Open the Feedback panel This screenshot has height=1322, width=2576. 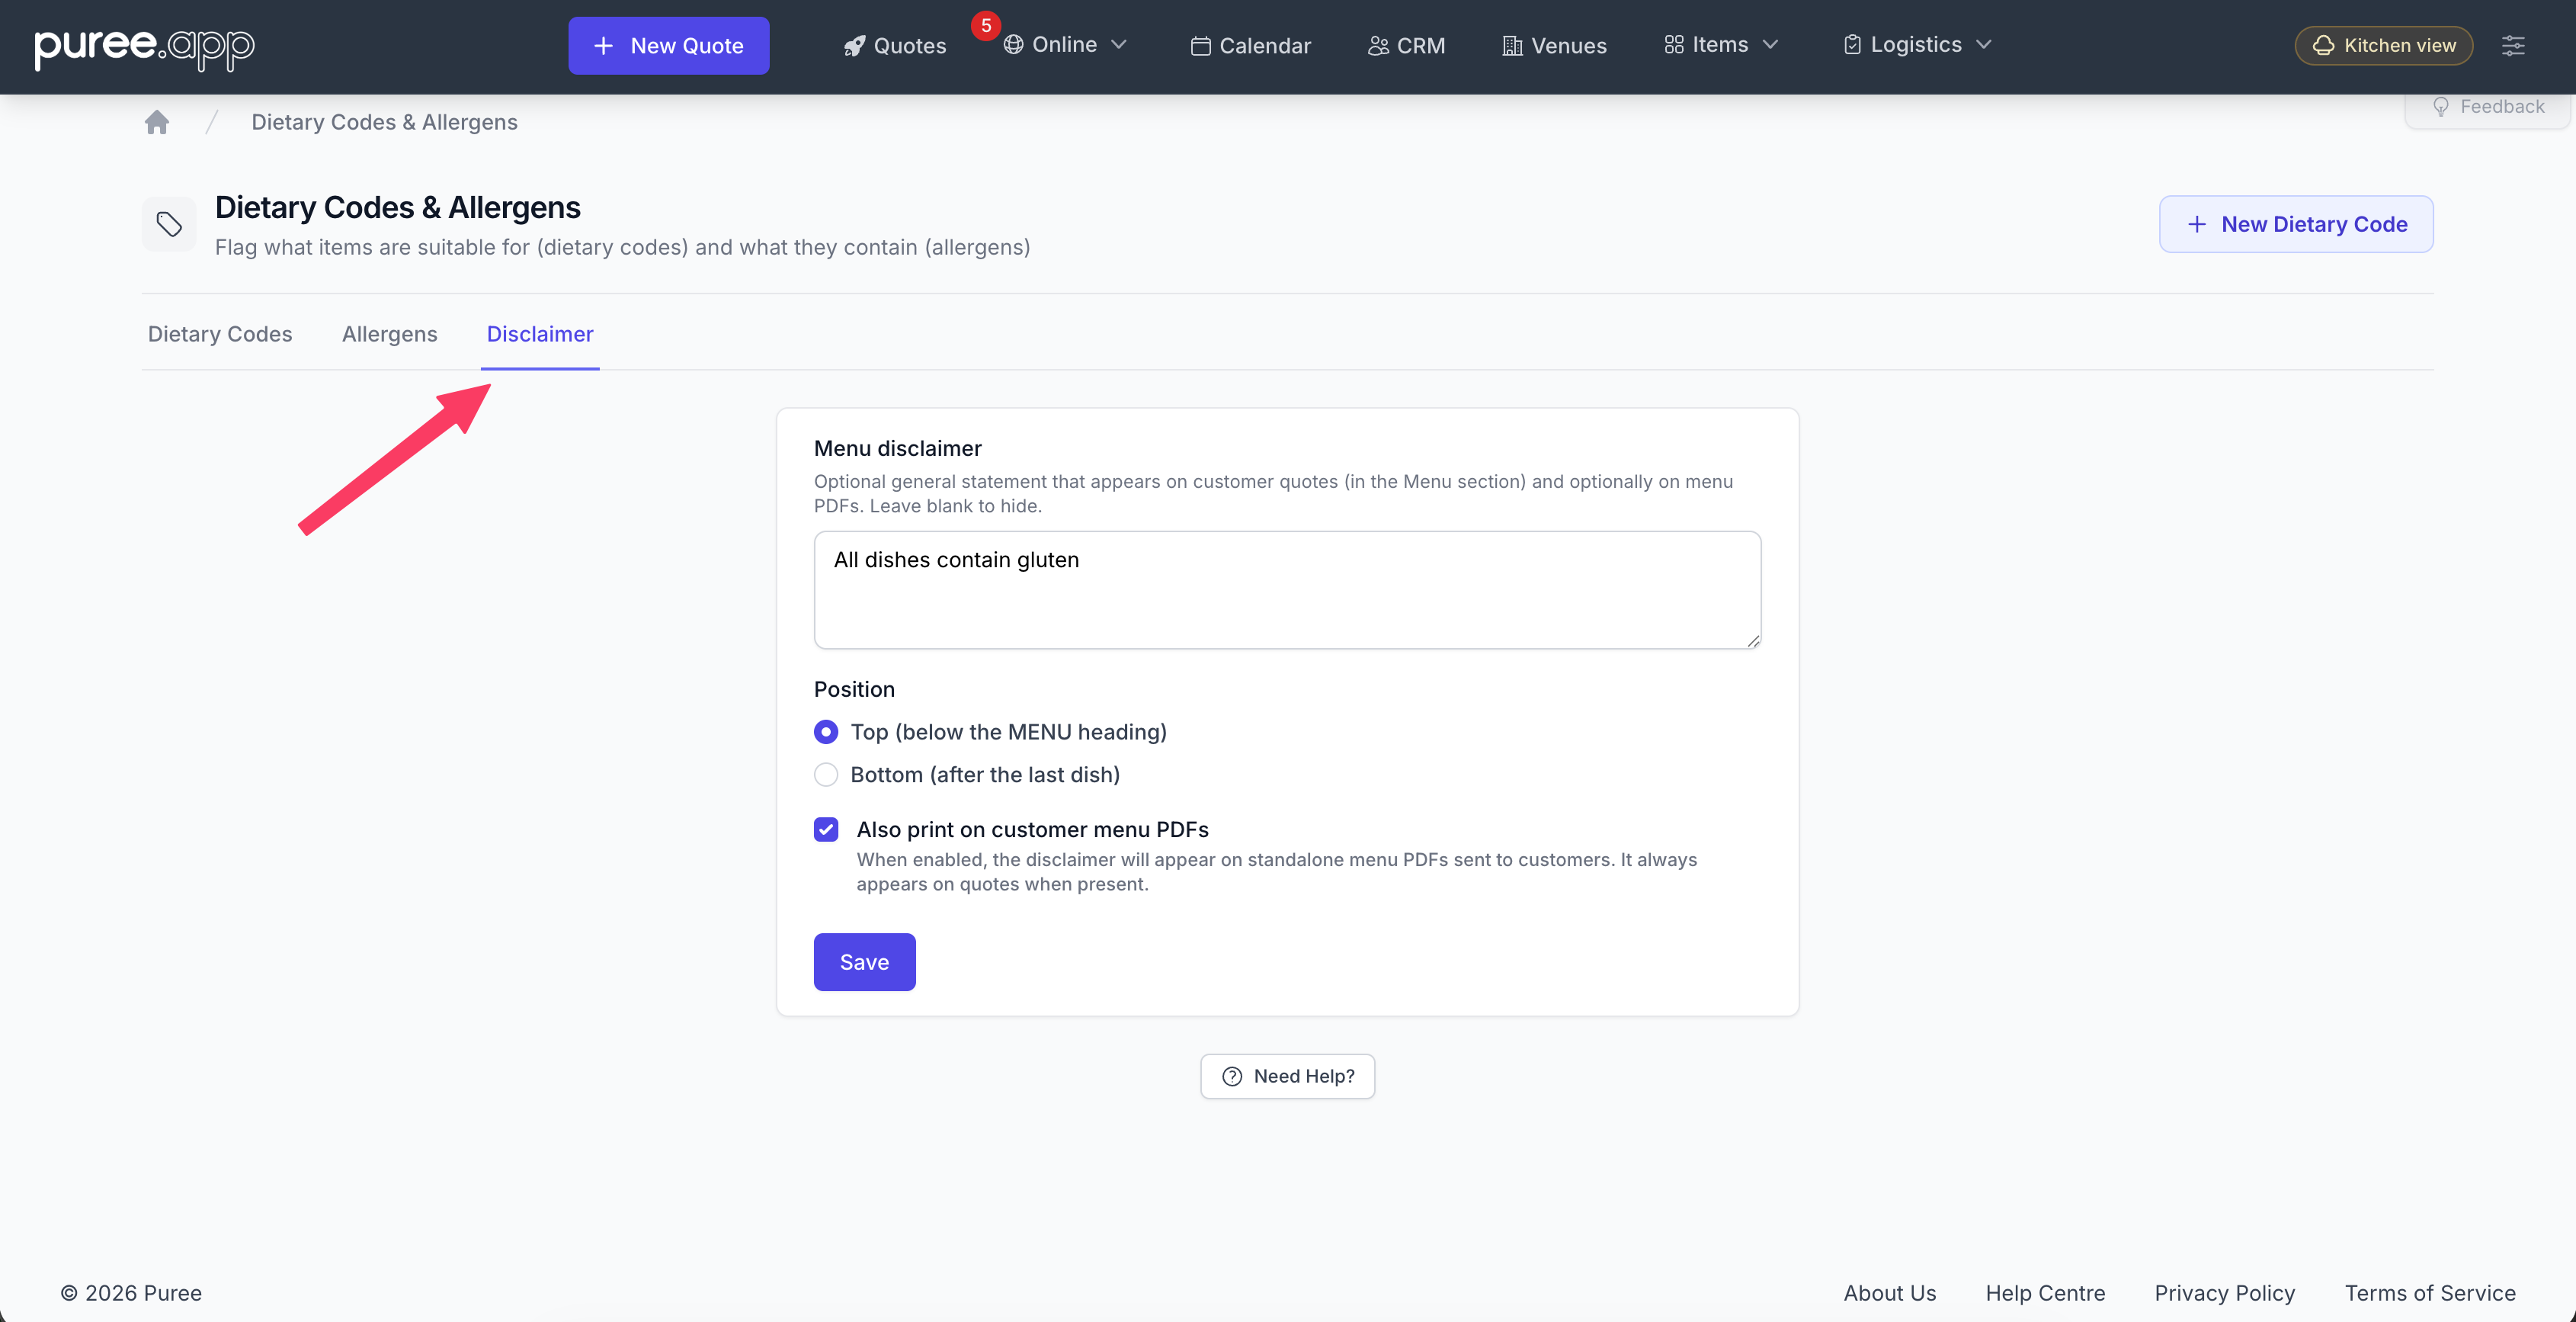click(2488, 107)
